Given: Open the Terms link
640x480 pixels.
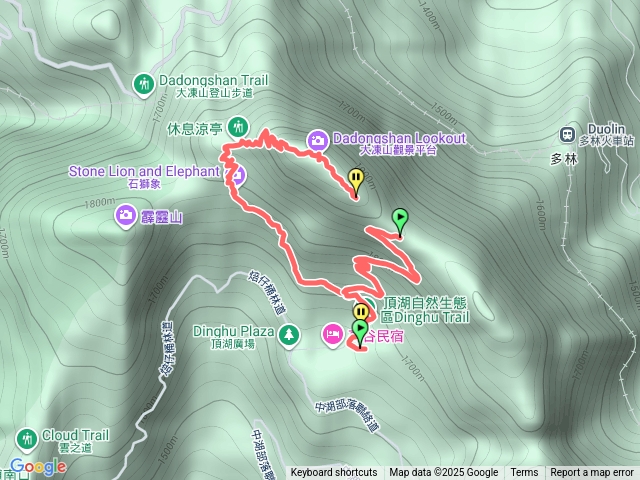Looking at the screenshot, I should [524, 473].
